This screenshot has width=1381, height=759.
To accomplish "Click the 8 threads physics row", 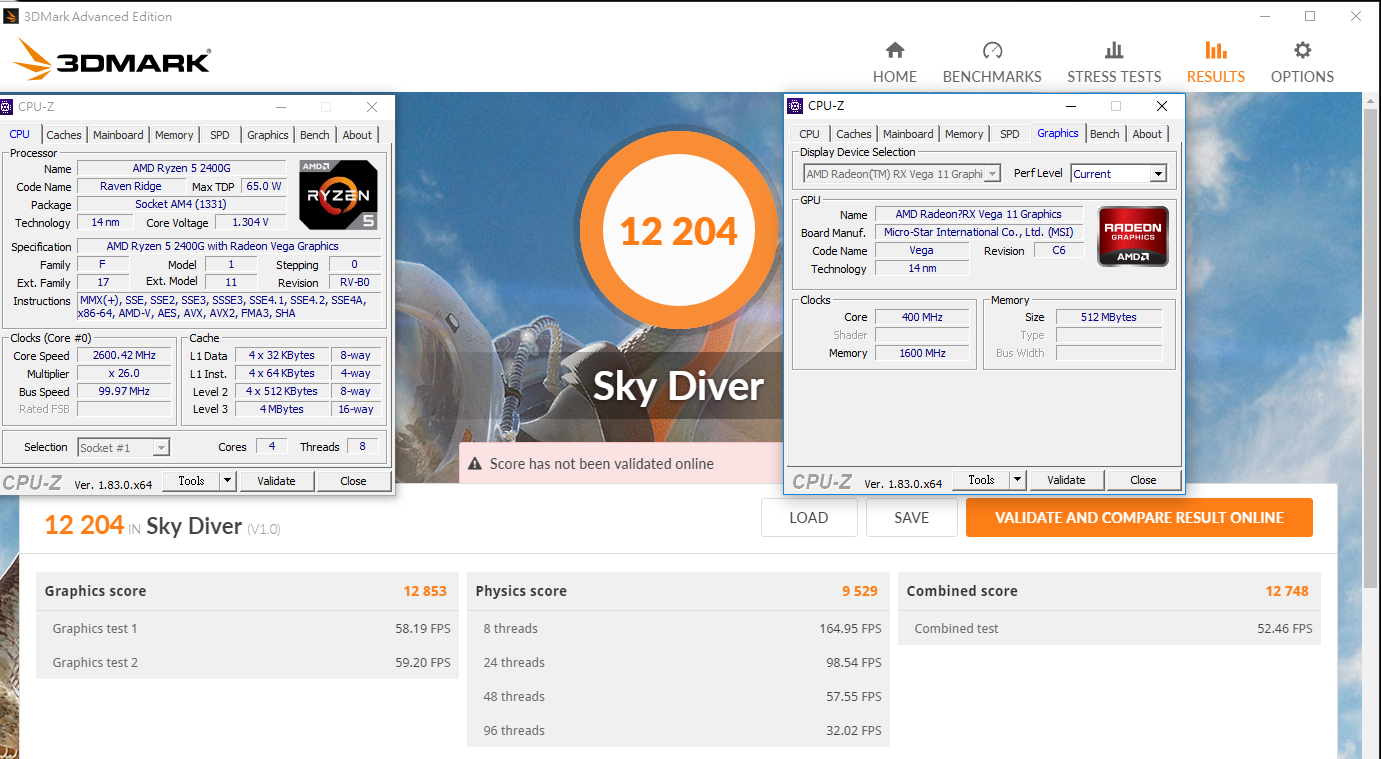I will pos(678,629).
